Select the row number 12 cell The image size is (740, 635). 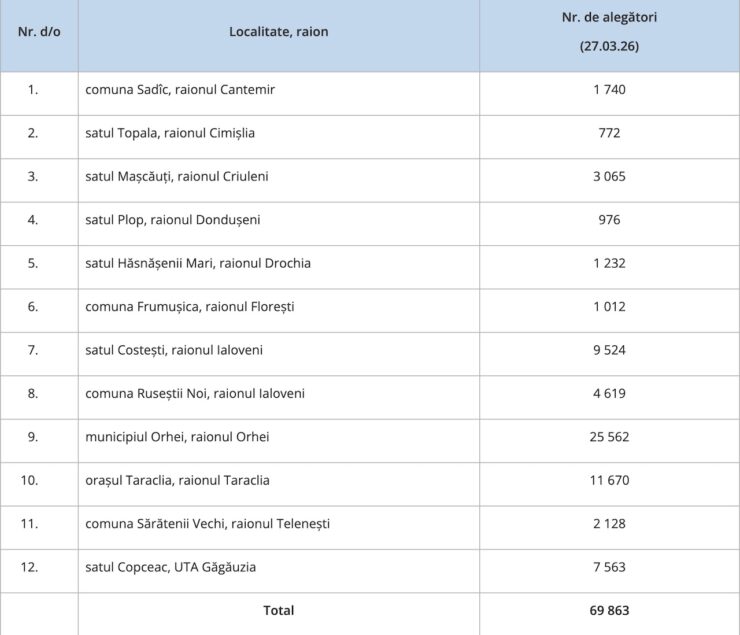coord(33,567)
